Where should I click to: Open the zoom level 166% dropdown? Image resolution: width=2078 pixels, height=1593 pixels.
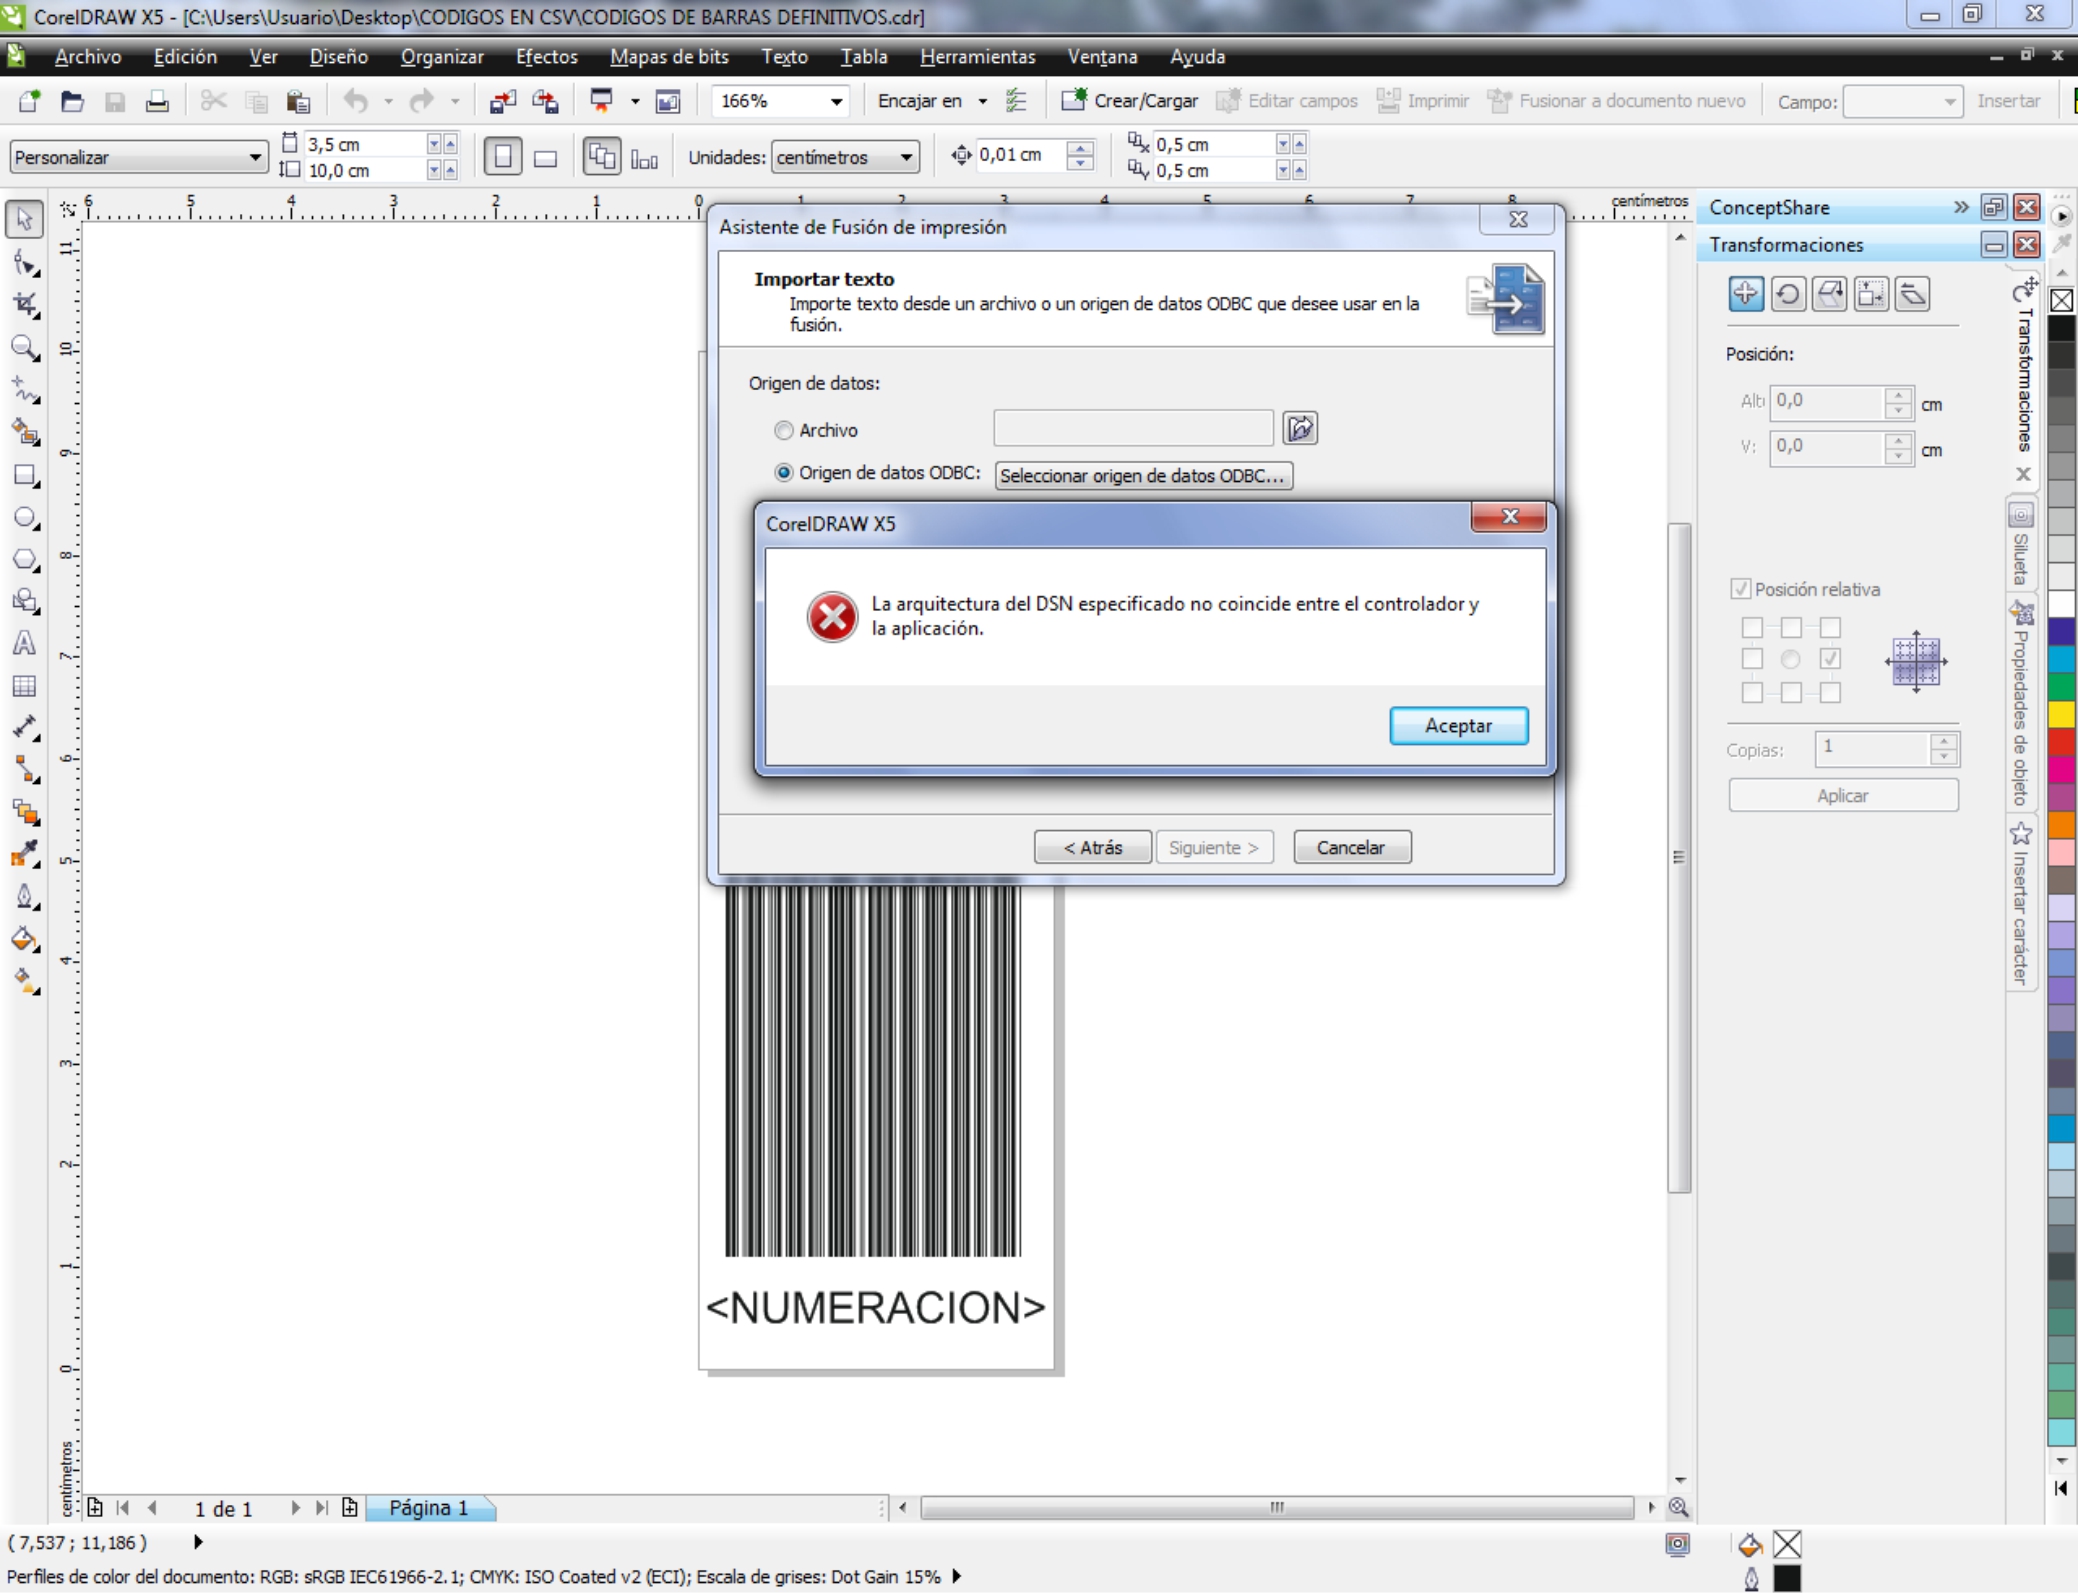coord(836,101)
